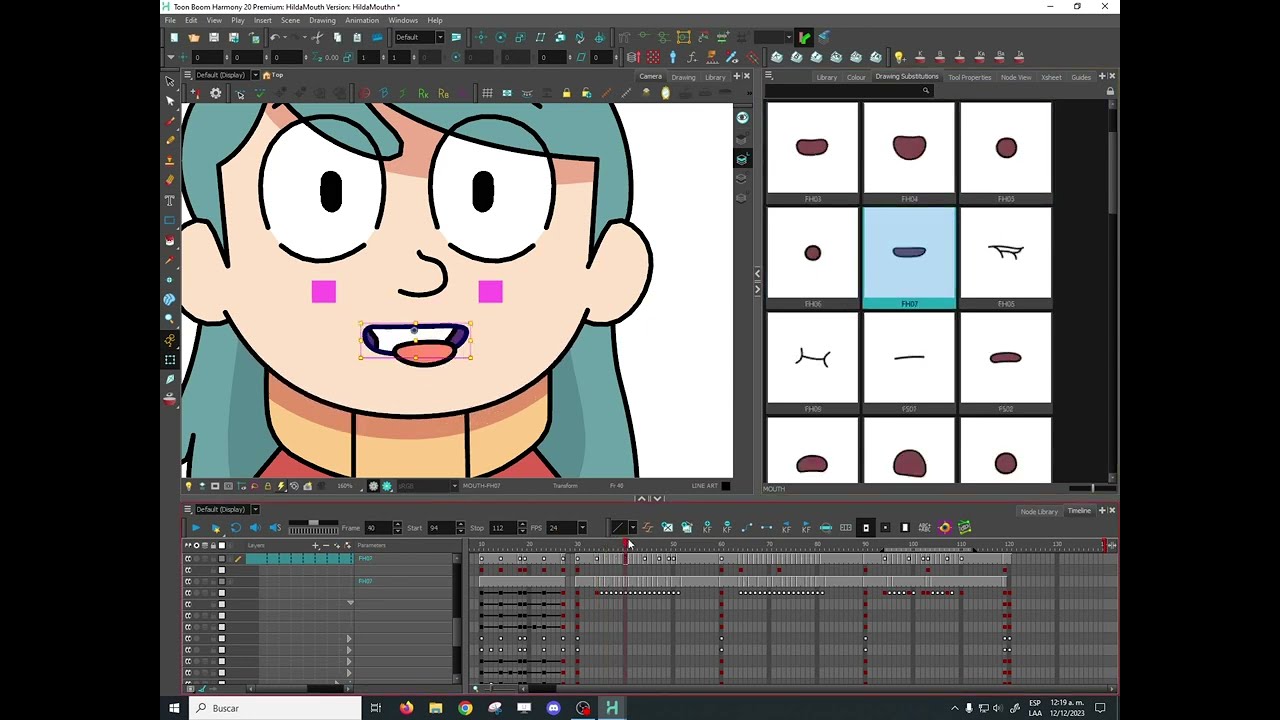Screen dimensions: 1280x720
Task: Switch to the Node View tab
Action: [x=1016, y=77]
